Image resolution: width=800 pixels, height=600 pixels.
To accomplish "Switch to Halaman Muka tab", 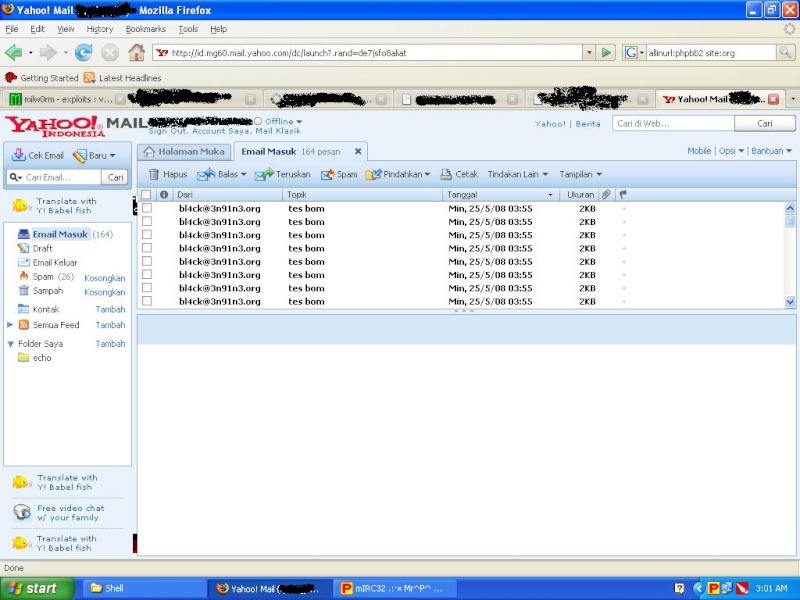I will click(184, 152).
